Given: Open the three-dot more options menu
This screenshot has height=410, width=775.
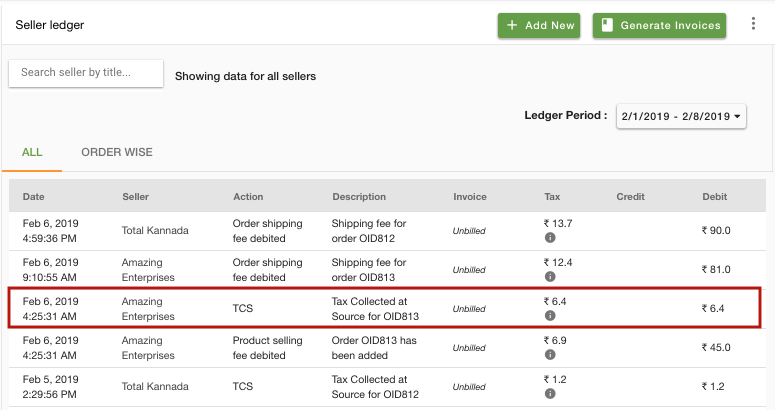Looking at the screenshot, I should [x=753, y=24].
